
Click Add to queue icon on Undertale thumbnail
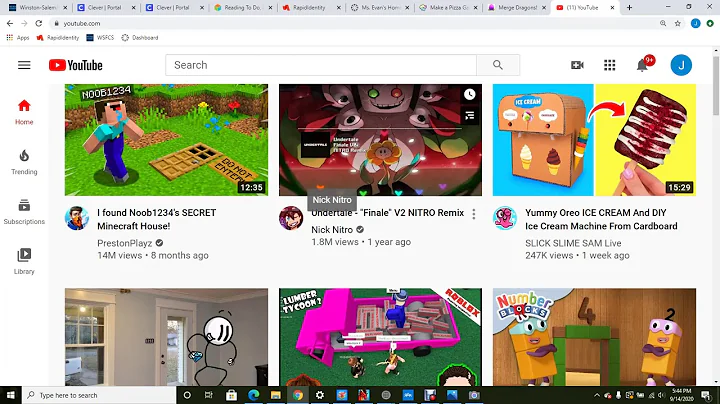click(x=469, y=116)
